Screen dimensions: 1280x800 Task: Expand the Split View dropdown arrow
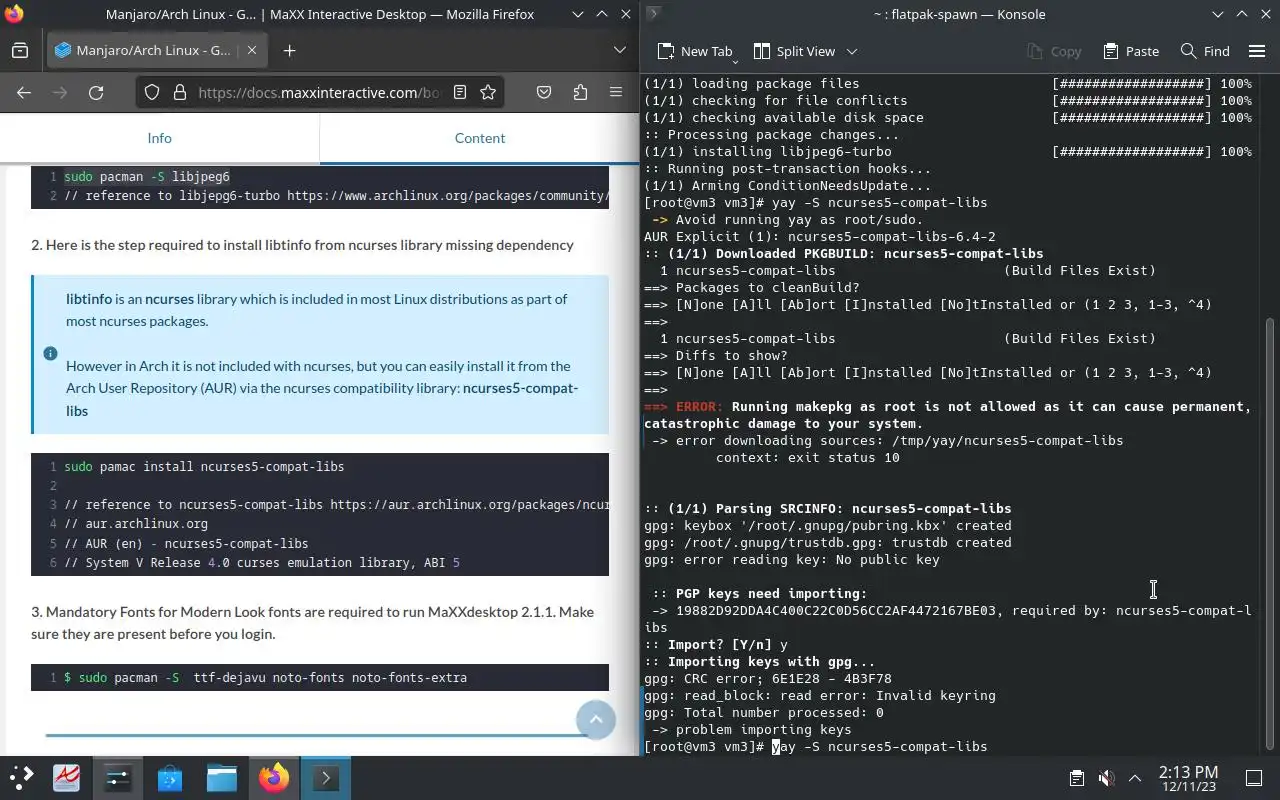(852, 51)
